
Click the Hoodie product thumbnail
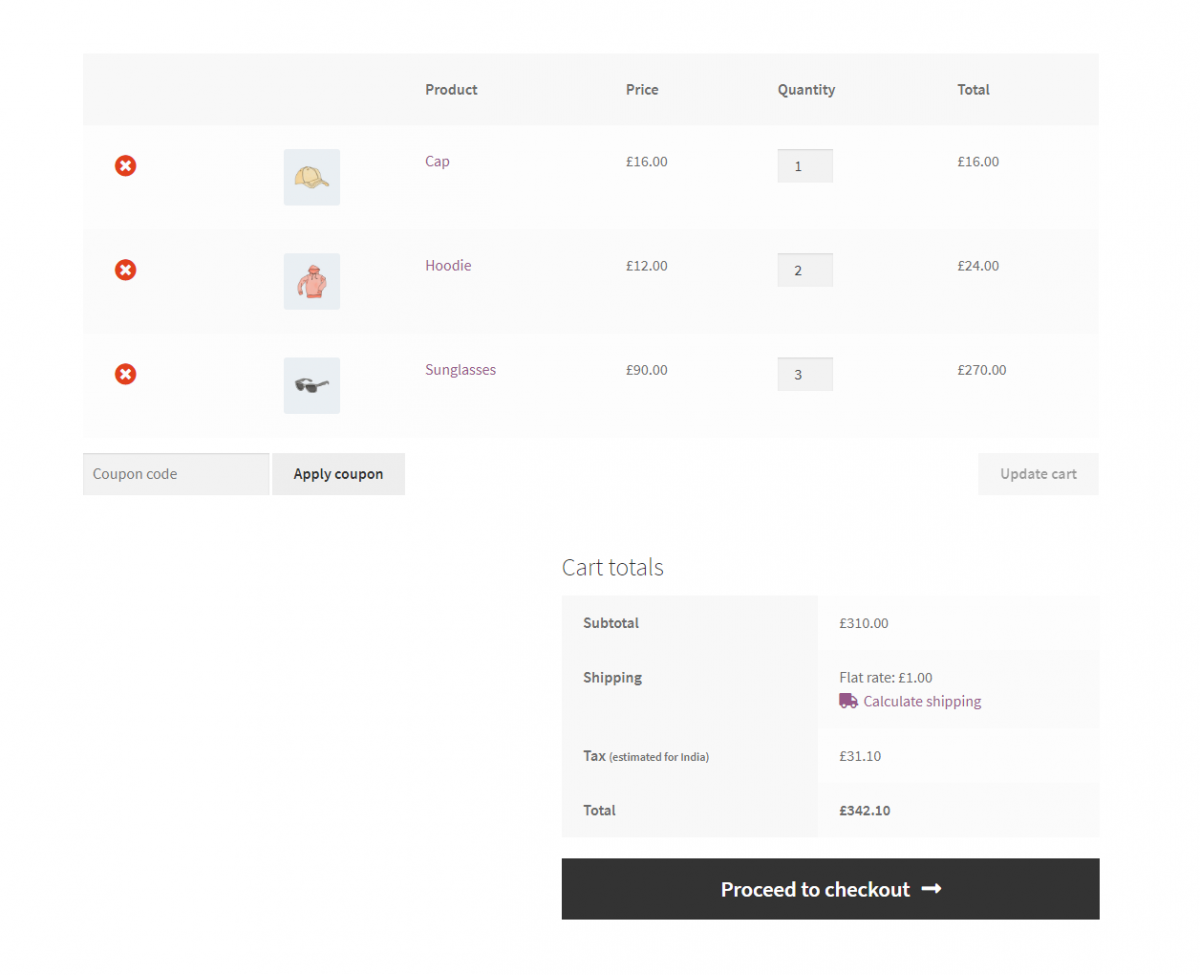coord(311,281)
